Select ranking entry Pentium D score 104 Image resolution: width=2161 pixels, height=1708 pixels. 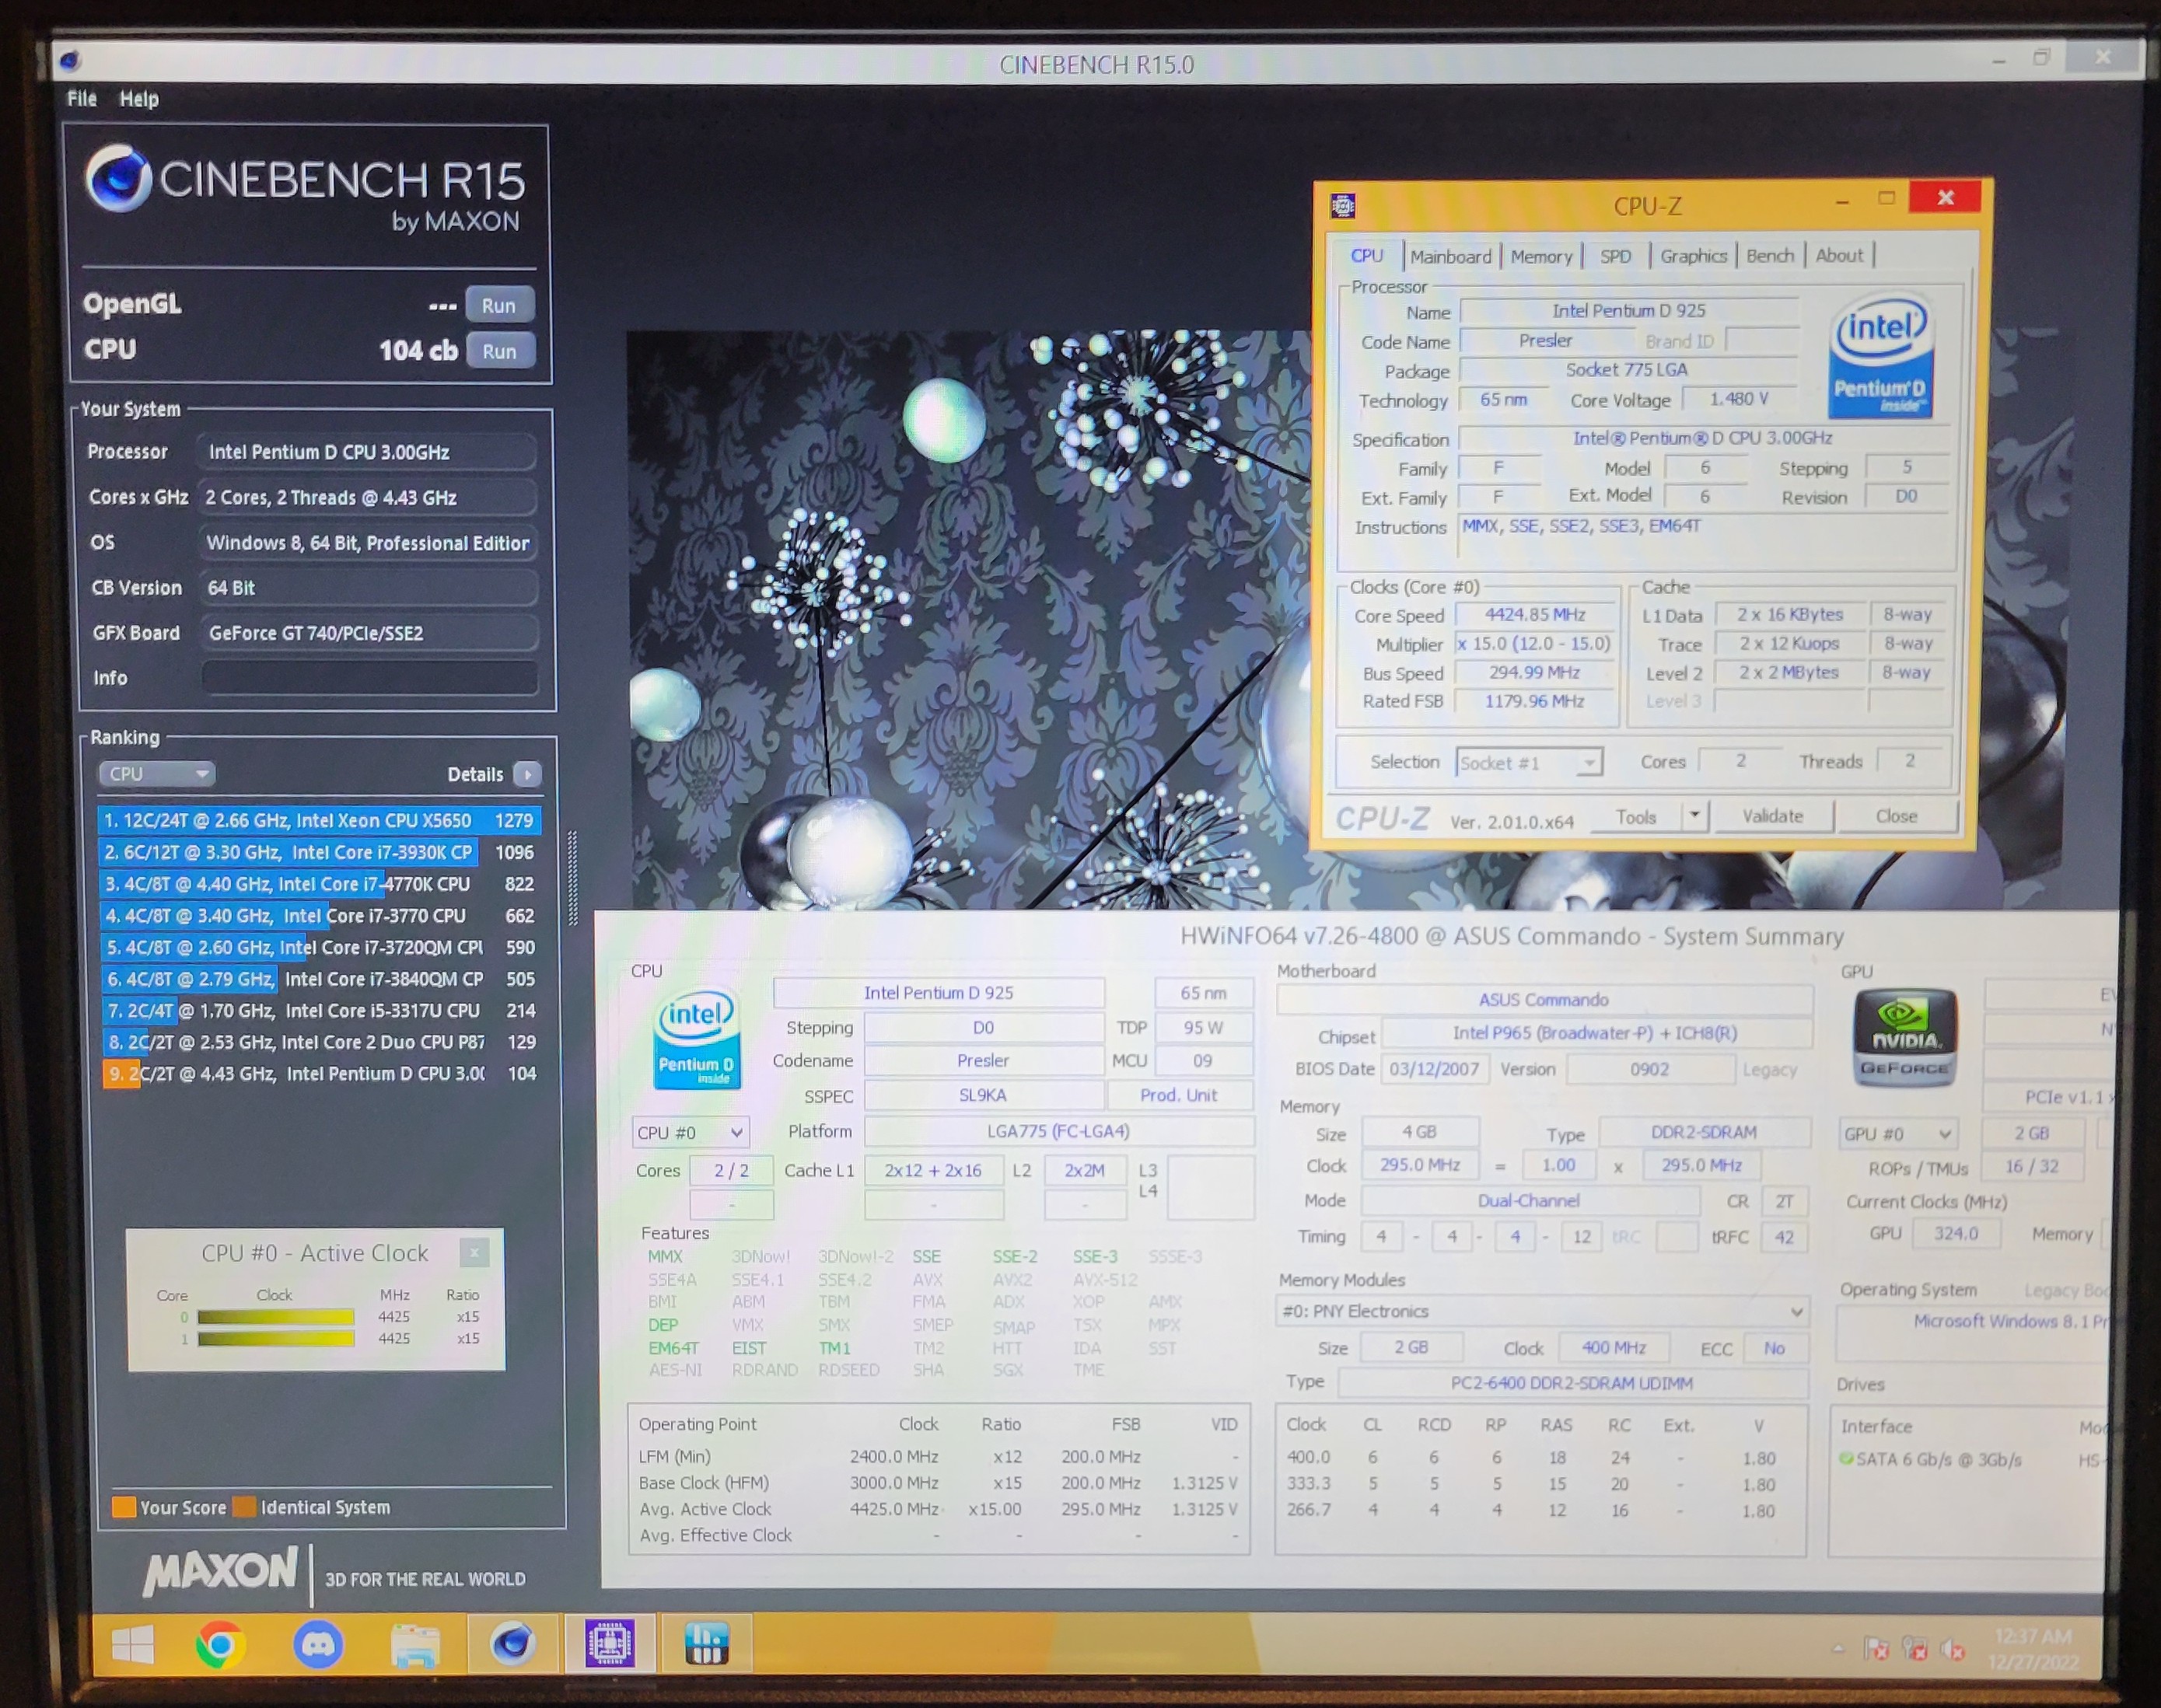(319, 1073)
